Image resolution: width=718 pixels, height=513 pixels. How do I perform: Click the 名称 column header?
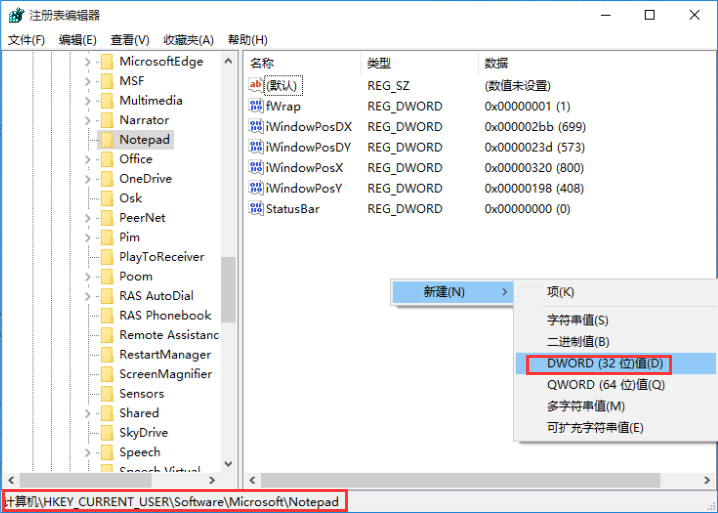[303, 63]
